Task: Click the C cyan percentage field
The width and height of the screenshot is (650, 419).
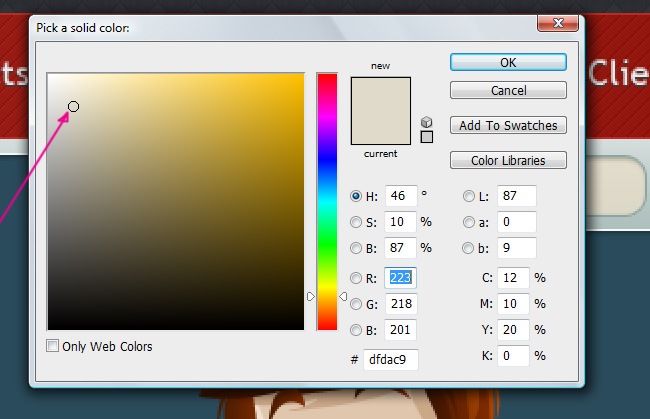Action: click(513, 278)
